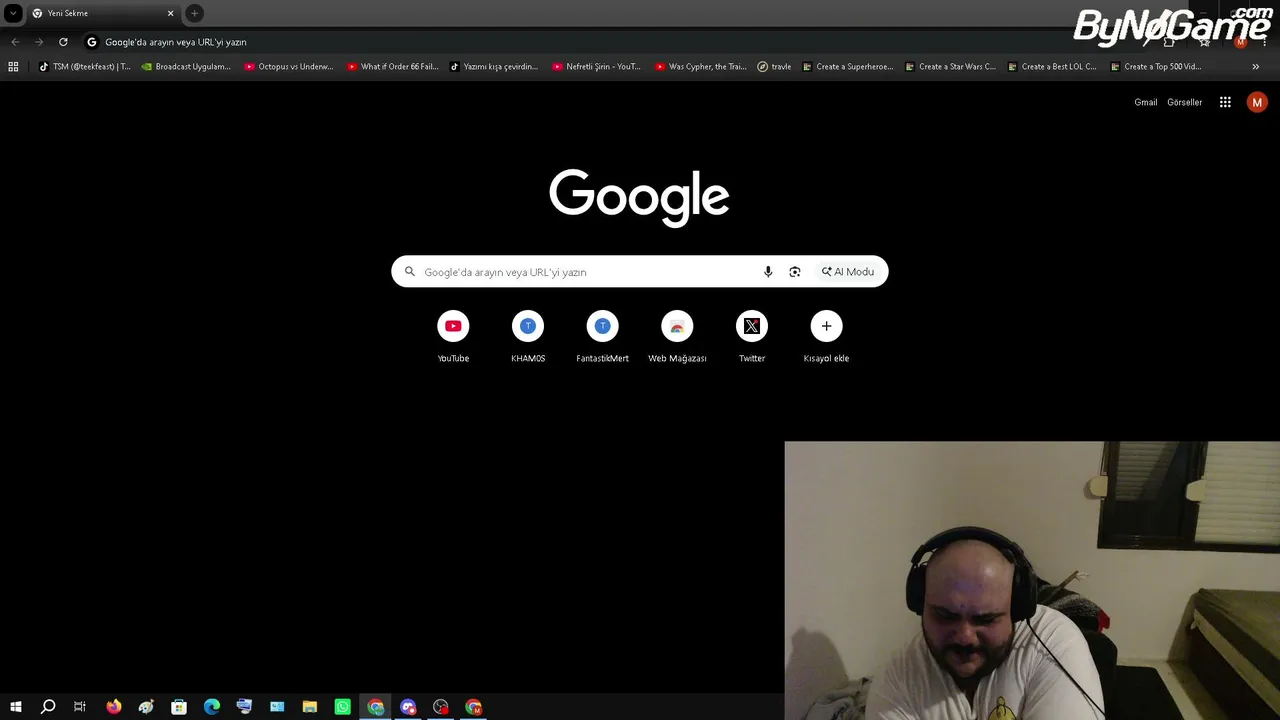Image resolution: width=1280 pixels, height=720 pixels.
Task: Show more bookmarks via overflow chevron
Action: (x=1256, y=67)
